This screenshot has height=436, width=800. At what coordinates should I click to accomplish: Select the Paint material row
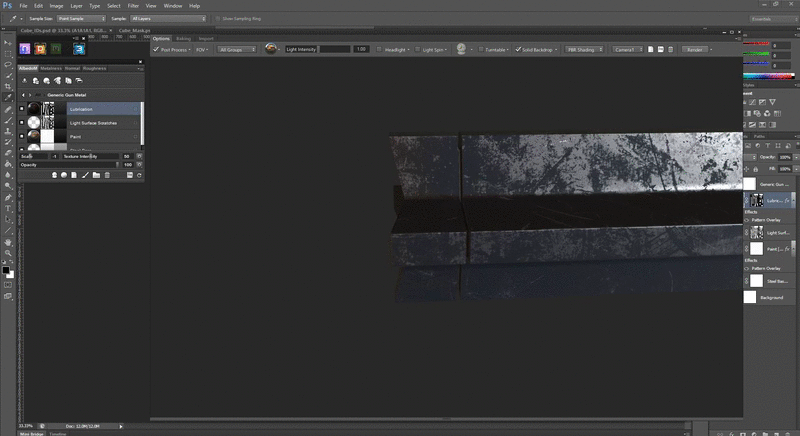coord(104,136)
